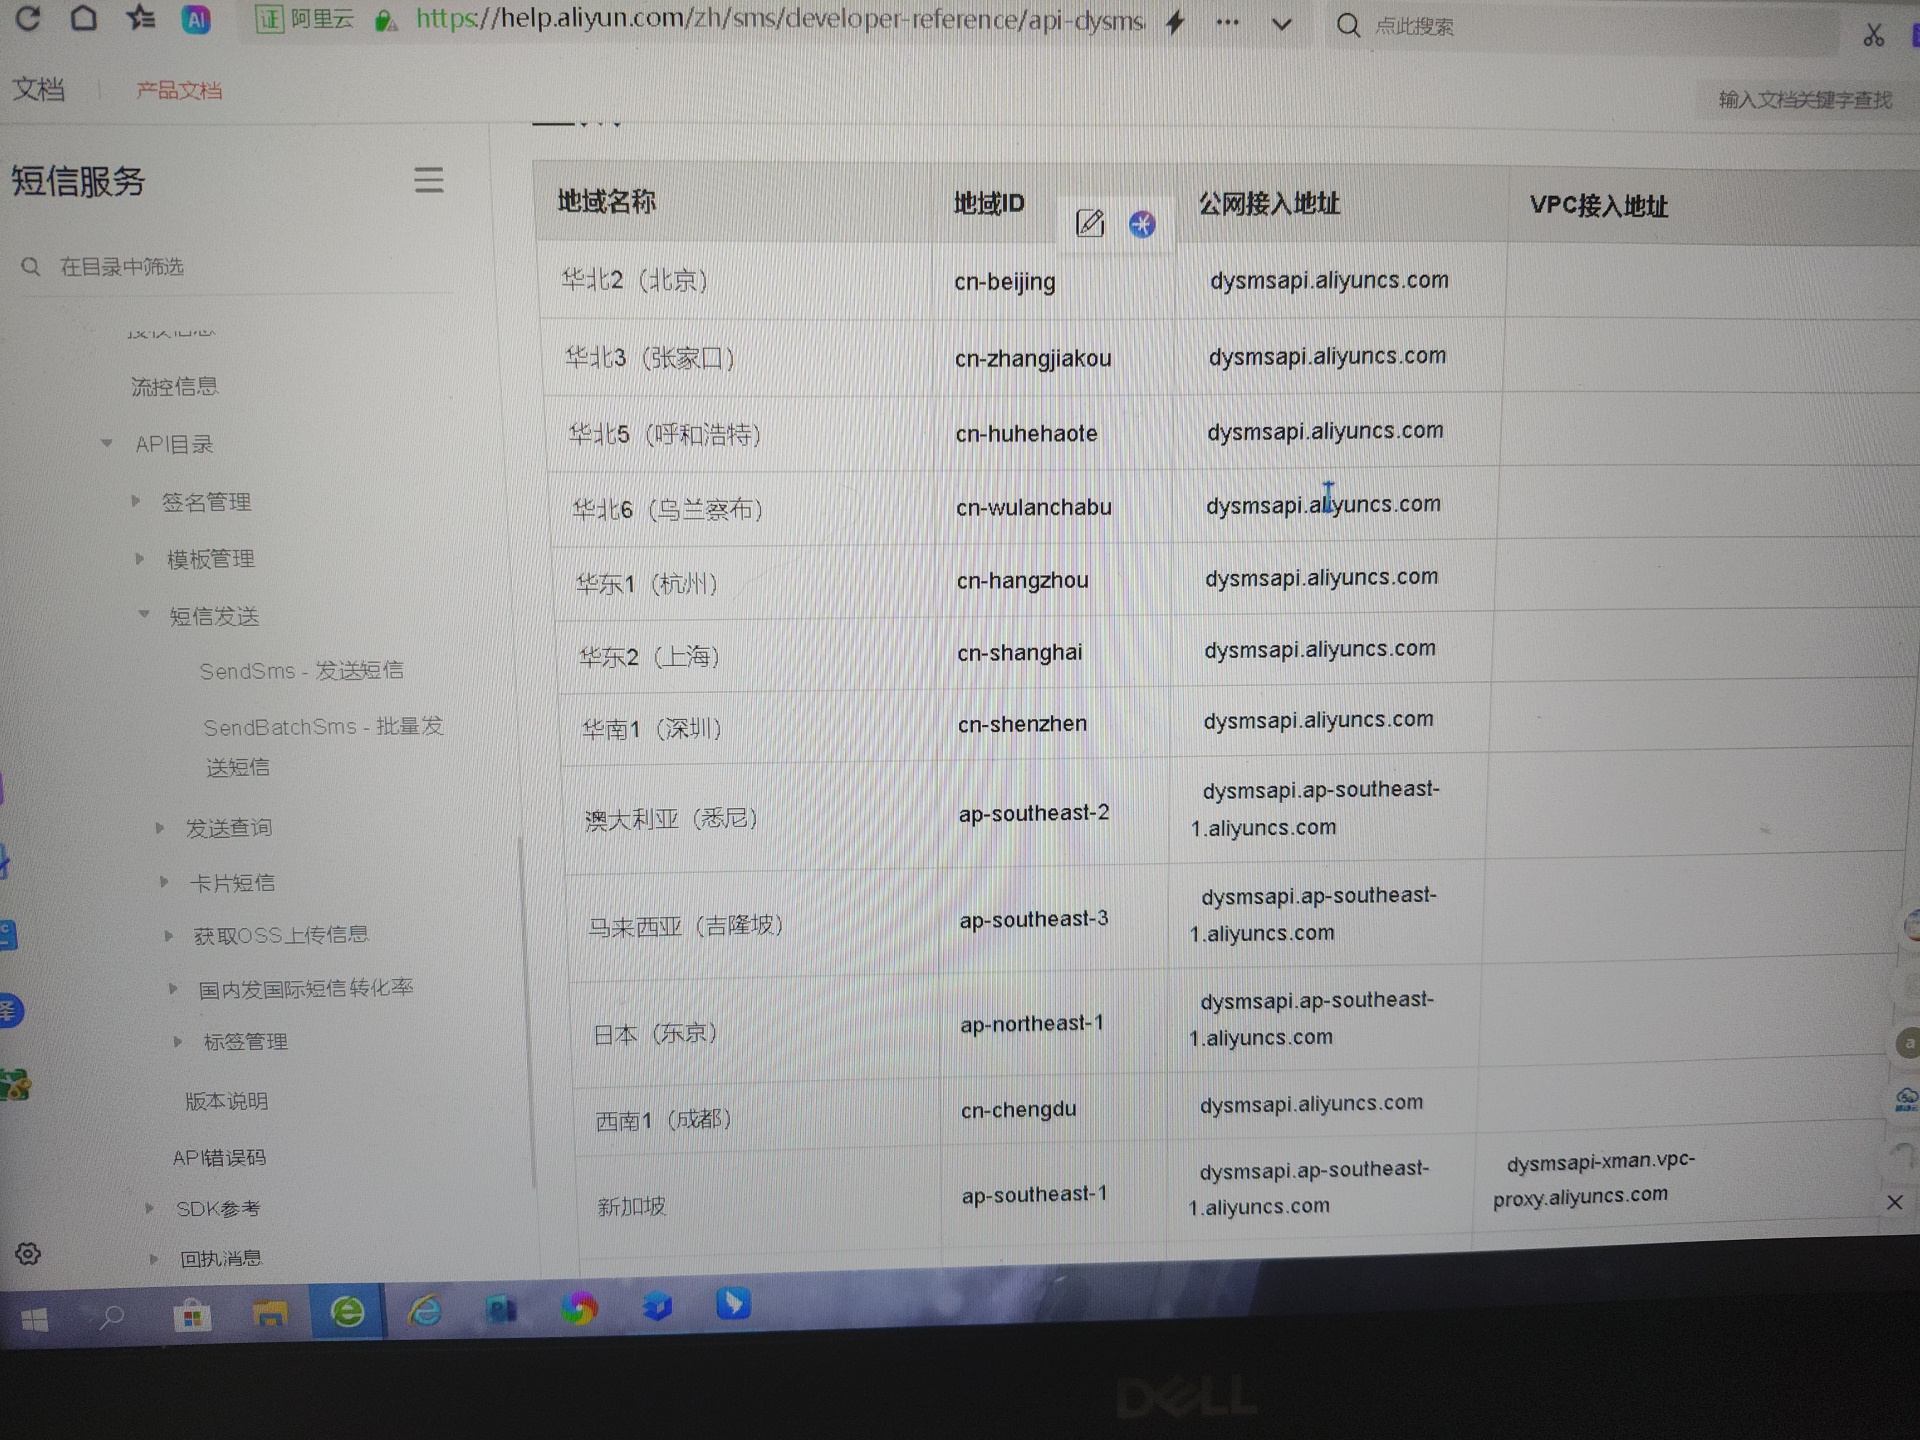Expand the 回执消息 node
The image size is (1920, 1440).
(x=154, y=1258)
